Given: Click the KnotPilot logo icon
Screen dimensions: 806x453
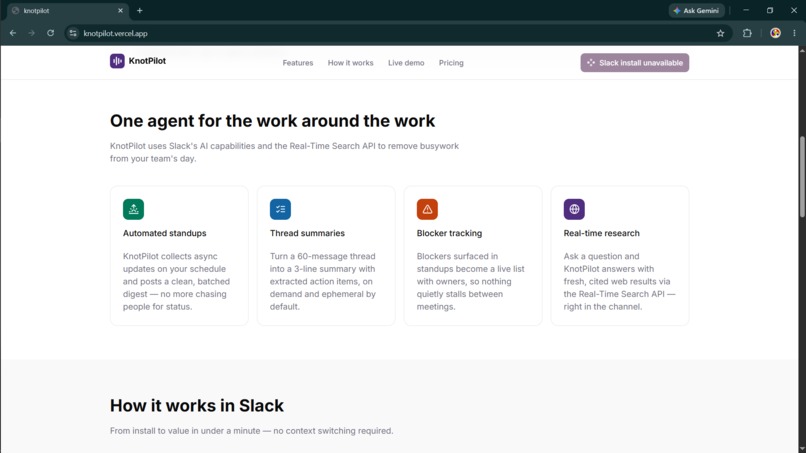Looking at the screenshot, I should [117, 61].
